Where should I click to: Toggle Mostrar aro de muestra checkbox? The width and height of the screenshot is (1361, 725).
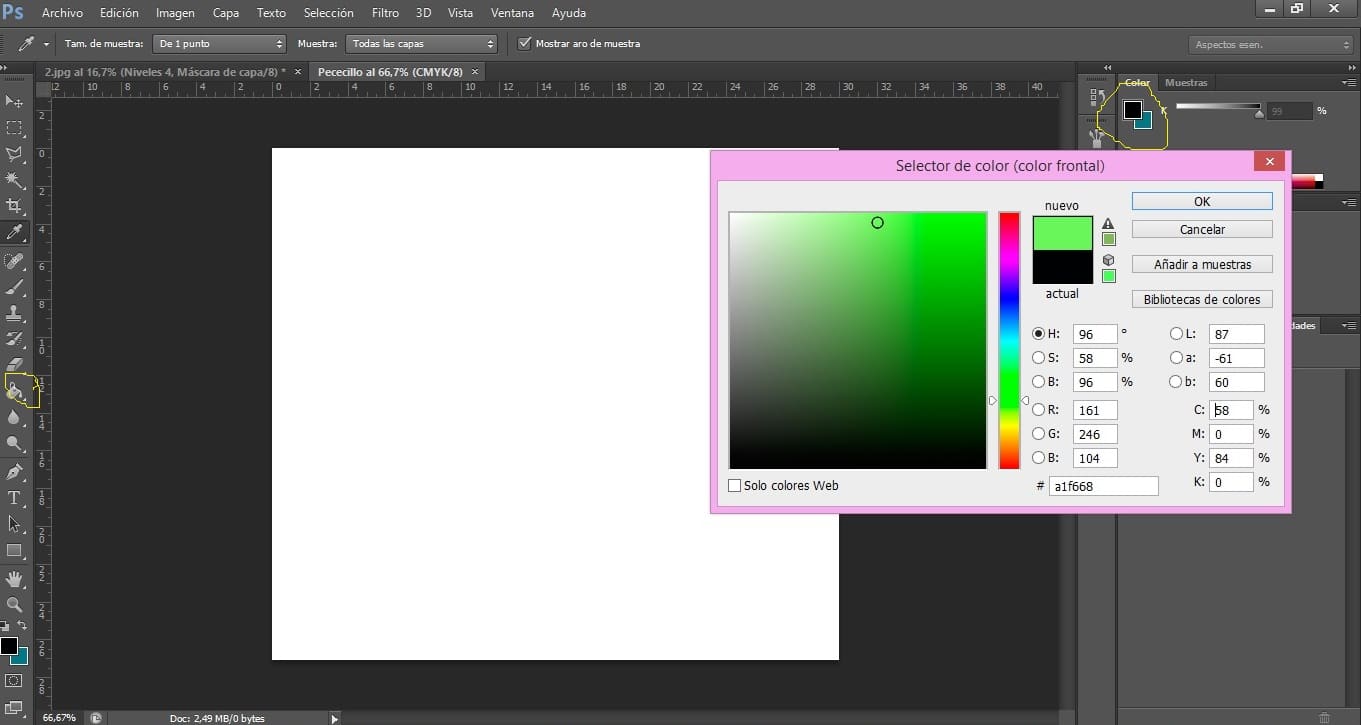pos(524,43)
